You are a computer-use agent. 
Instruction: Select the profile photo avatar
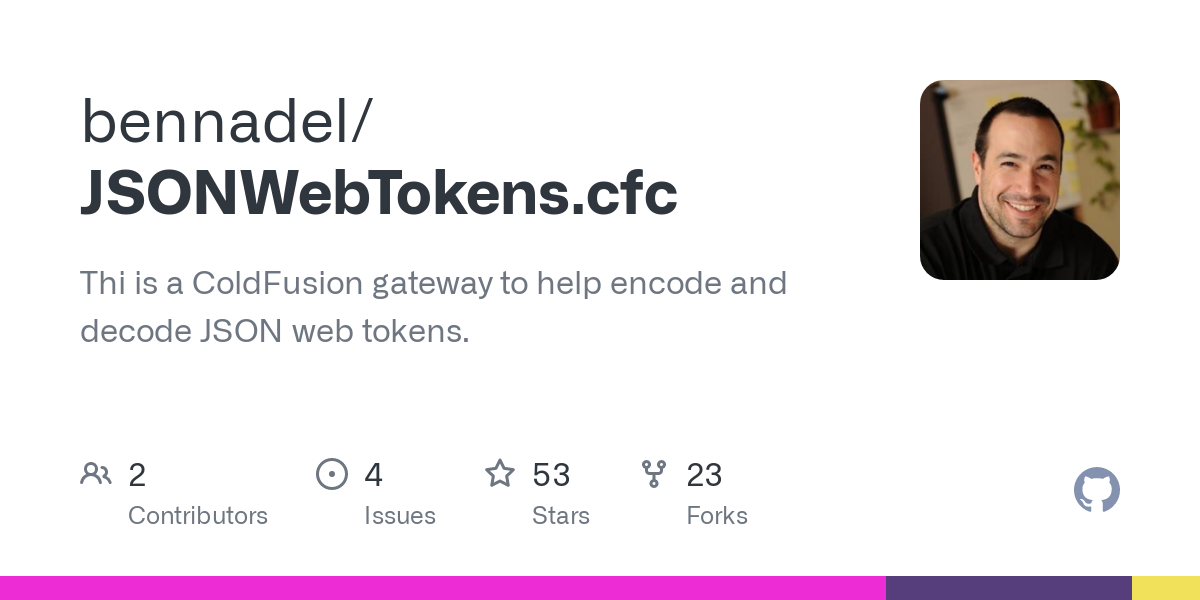click(x=1020, y=180)
